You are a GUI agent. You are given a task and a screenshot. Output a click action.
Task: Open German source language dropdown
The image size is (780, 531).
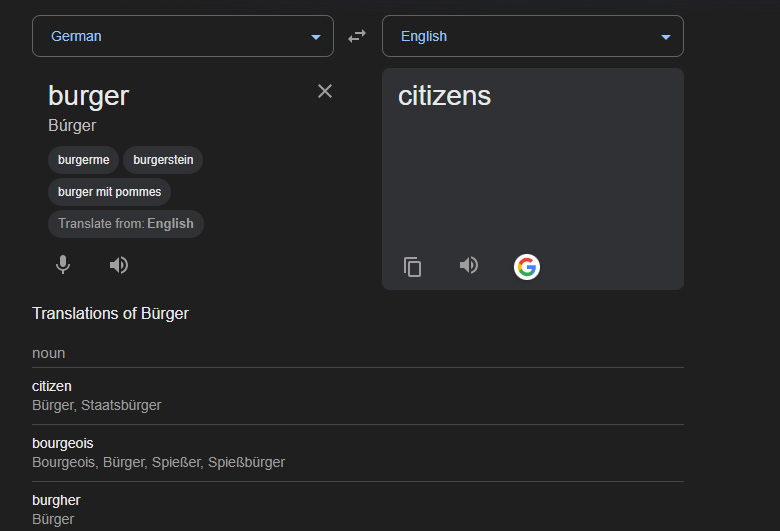(x=183, y=36)
